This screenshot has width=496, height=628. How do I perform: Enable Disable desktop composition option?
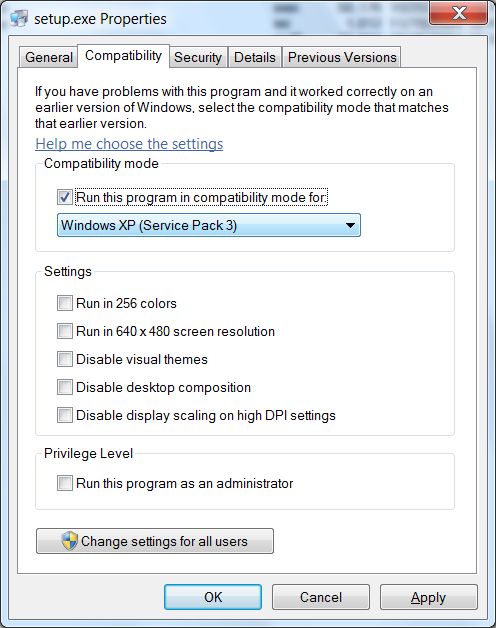pyautogui.click(x=65, y=387)
